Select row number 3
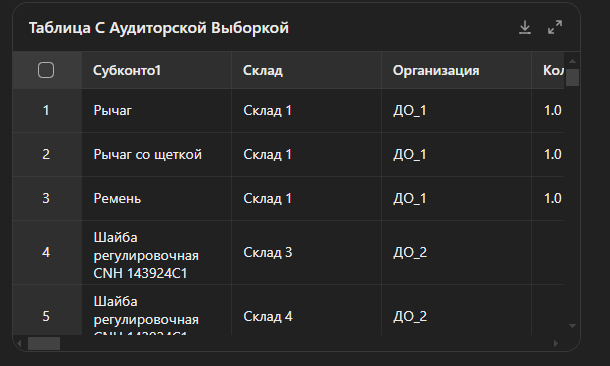Image resolution: width=610 pixels, height=366 pixels. [x=46, y=198]
